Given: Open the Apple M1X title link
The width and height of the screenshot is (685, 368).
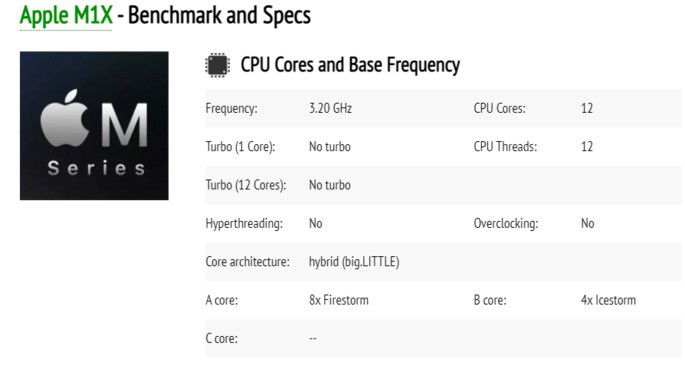Looking at the screenshot, I should [x=66, y=16].
